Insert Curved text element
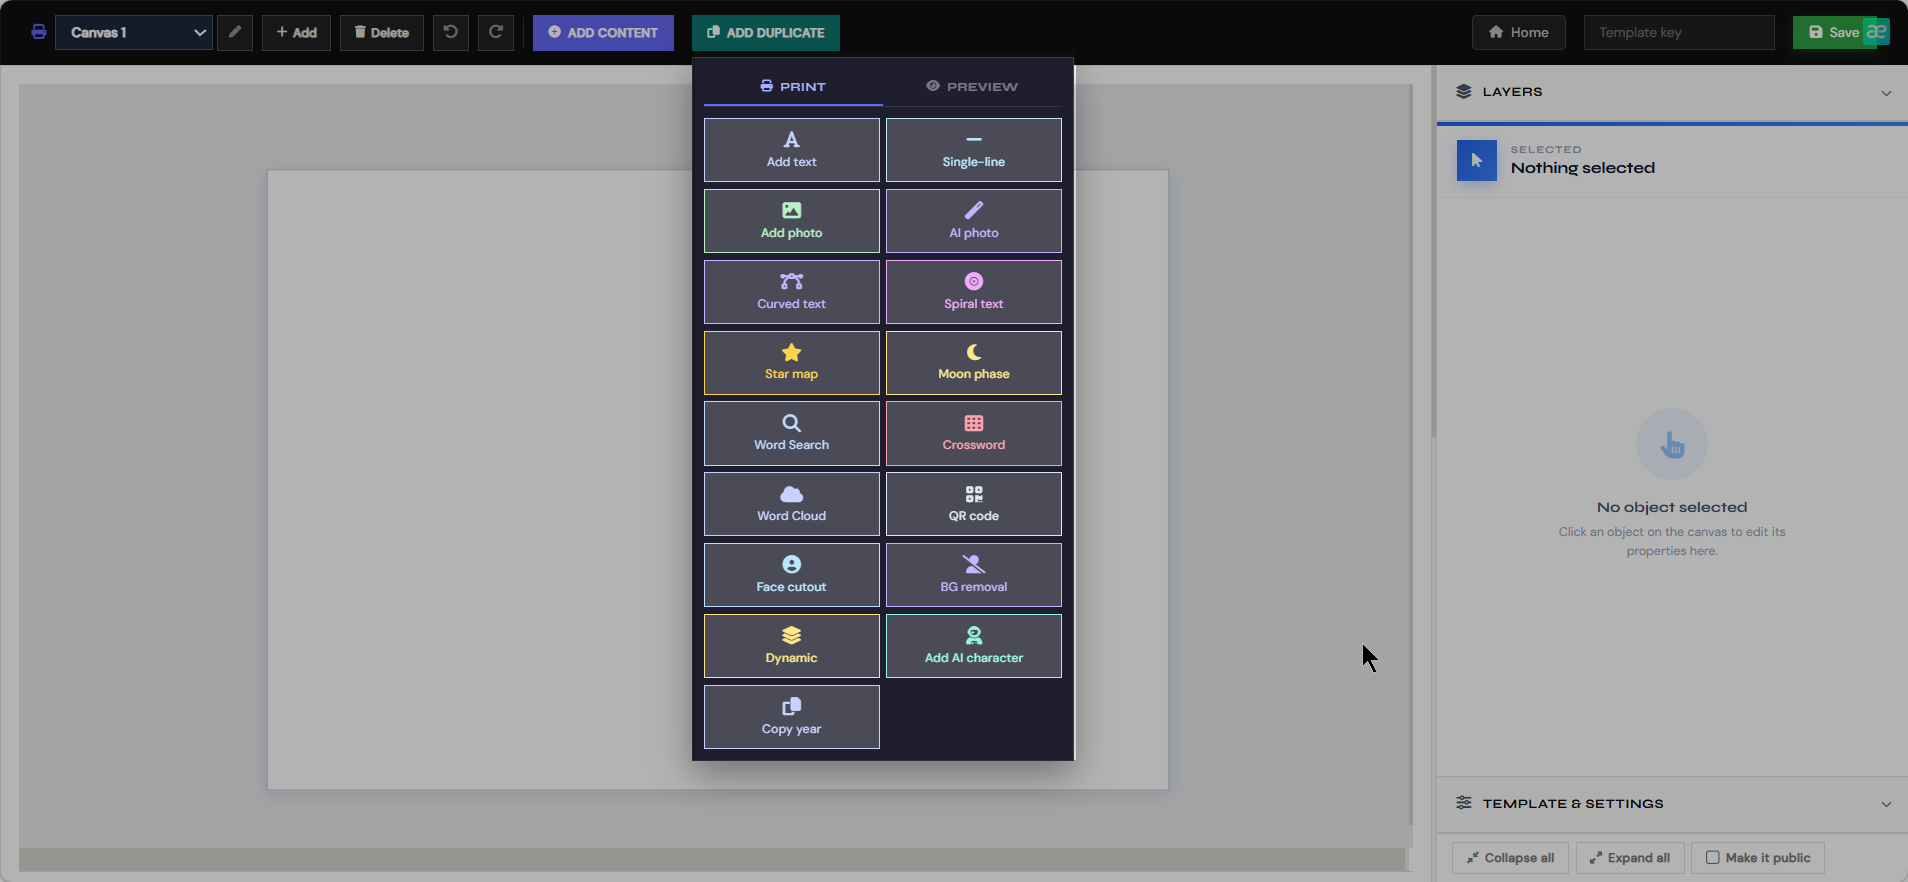This screenshot has height=882, width=1908. (791, 292)
